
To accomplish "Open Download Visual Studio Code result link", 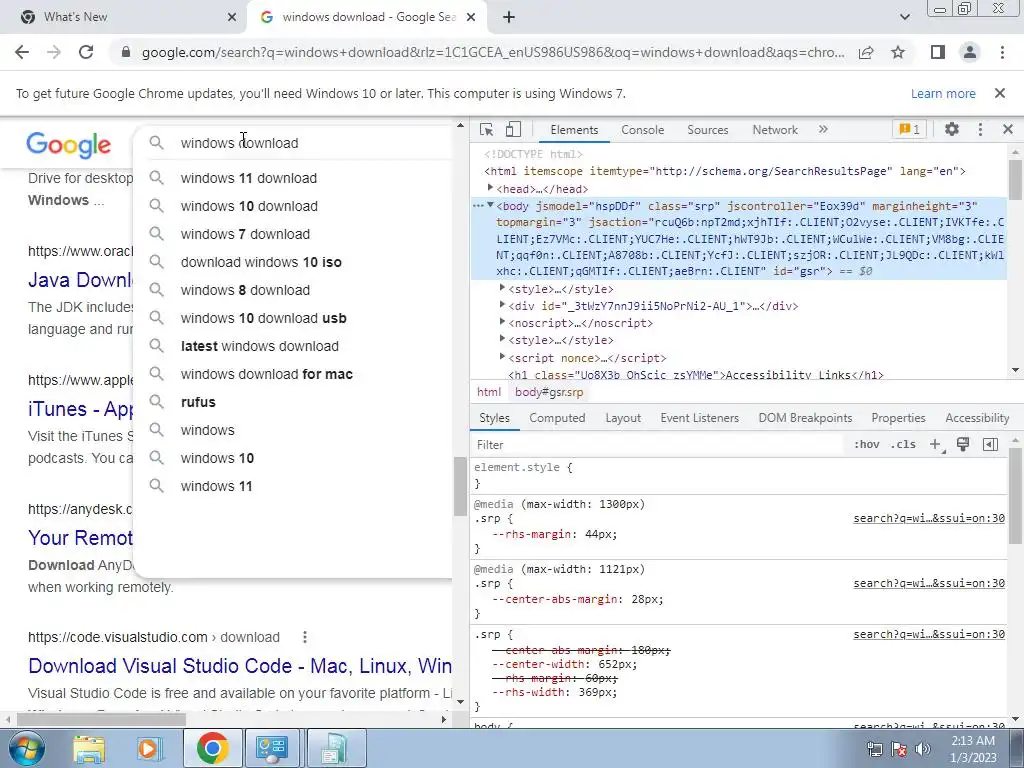I will pyautogui.click(x=240, y=665).
